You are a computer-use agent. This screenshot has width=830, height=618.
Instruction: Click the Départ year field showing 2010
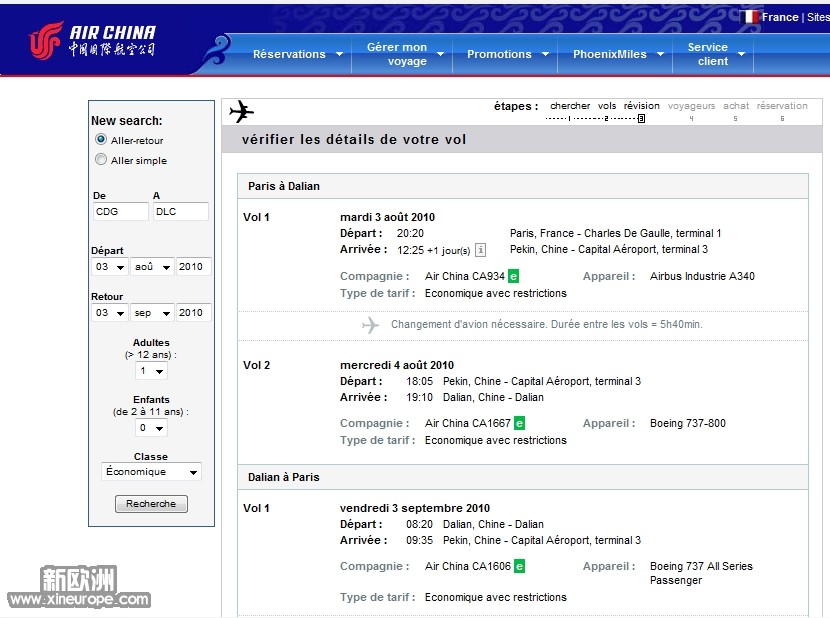click(193, 267)
